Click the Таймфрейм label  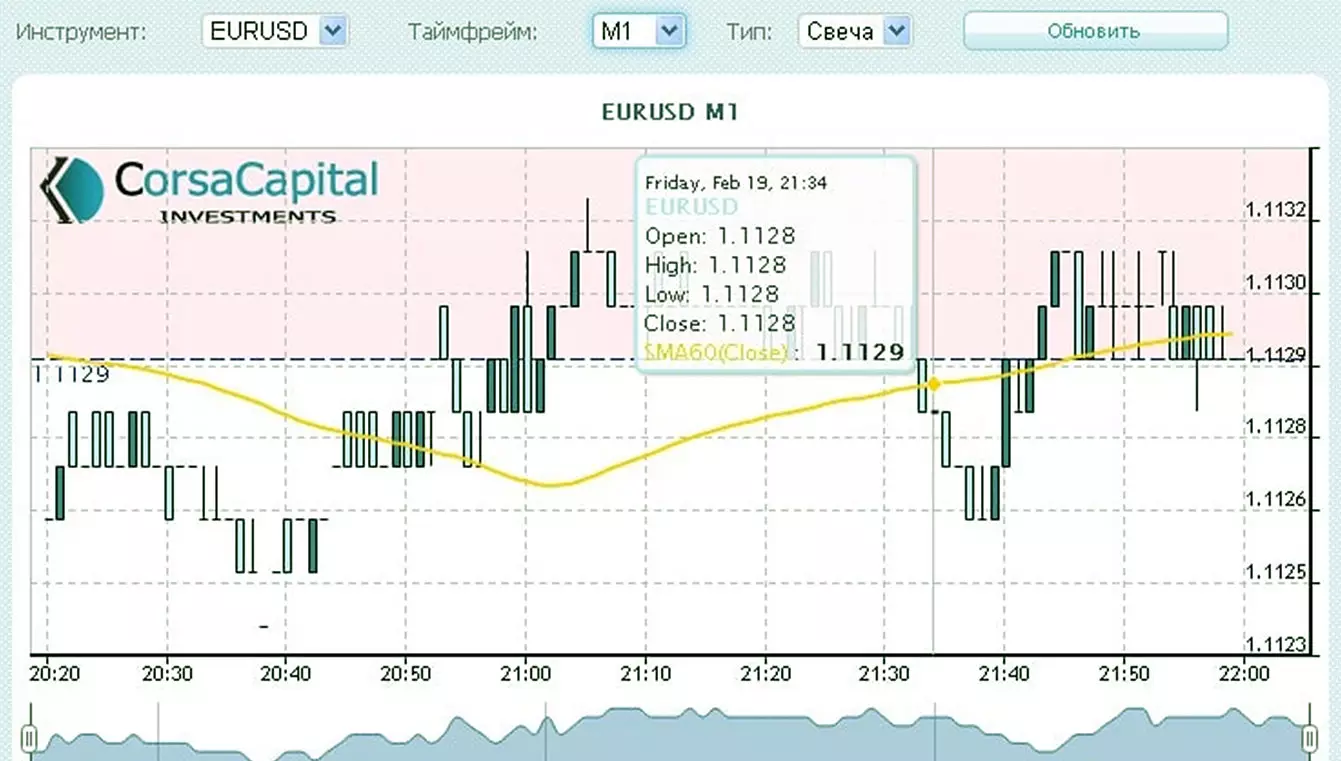click(x=472, y=32)
